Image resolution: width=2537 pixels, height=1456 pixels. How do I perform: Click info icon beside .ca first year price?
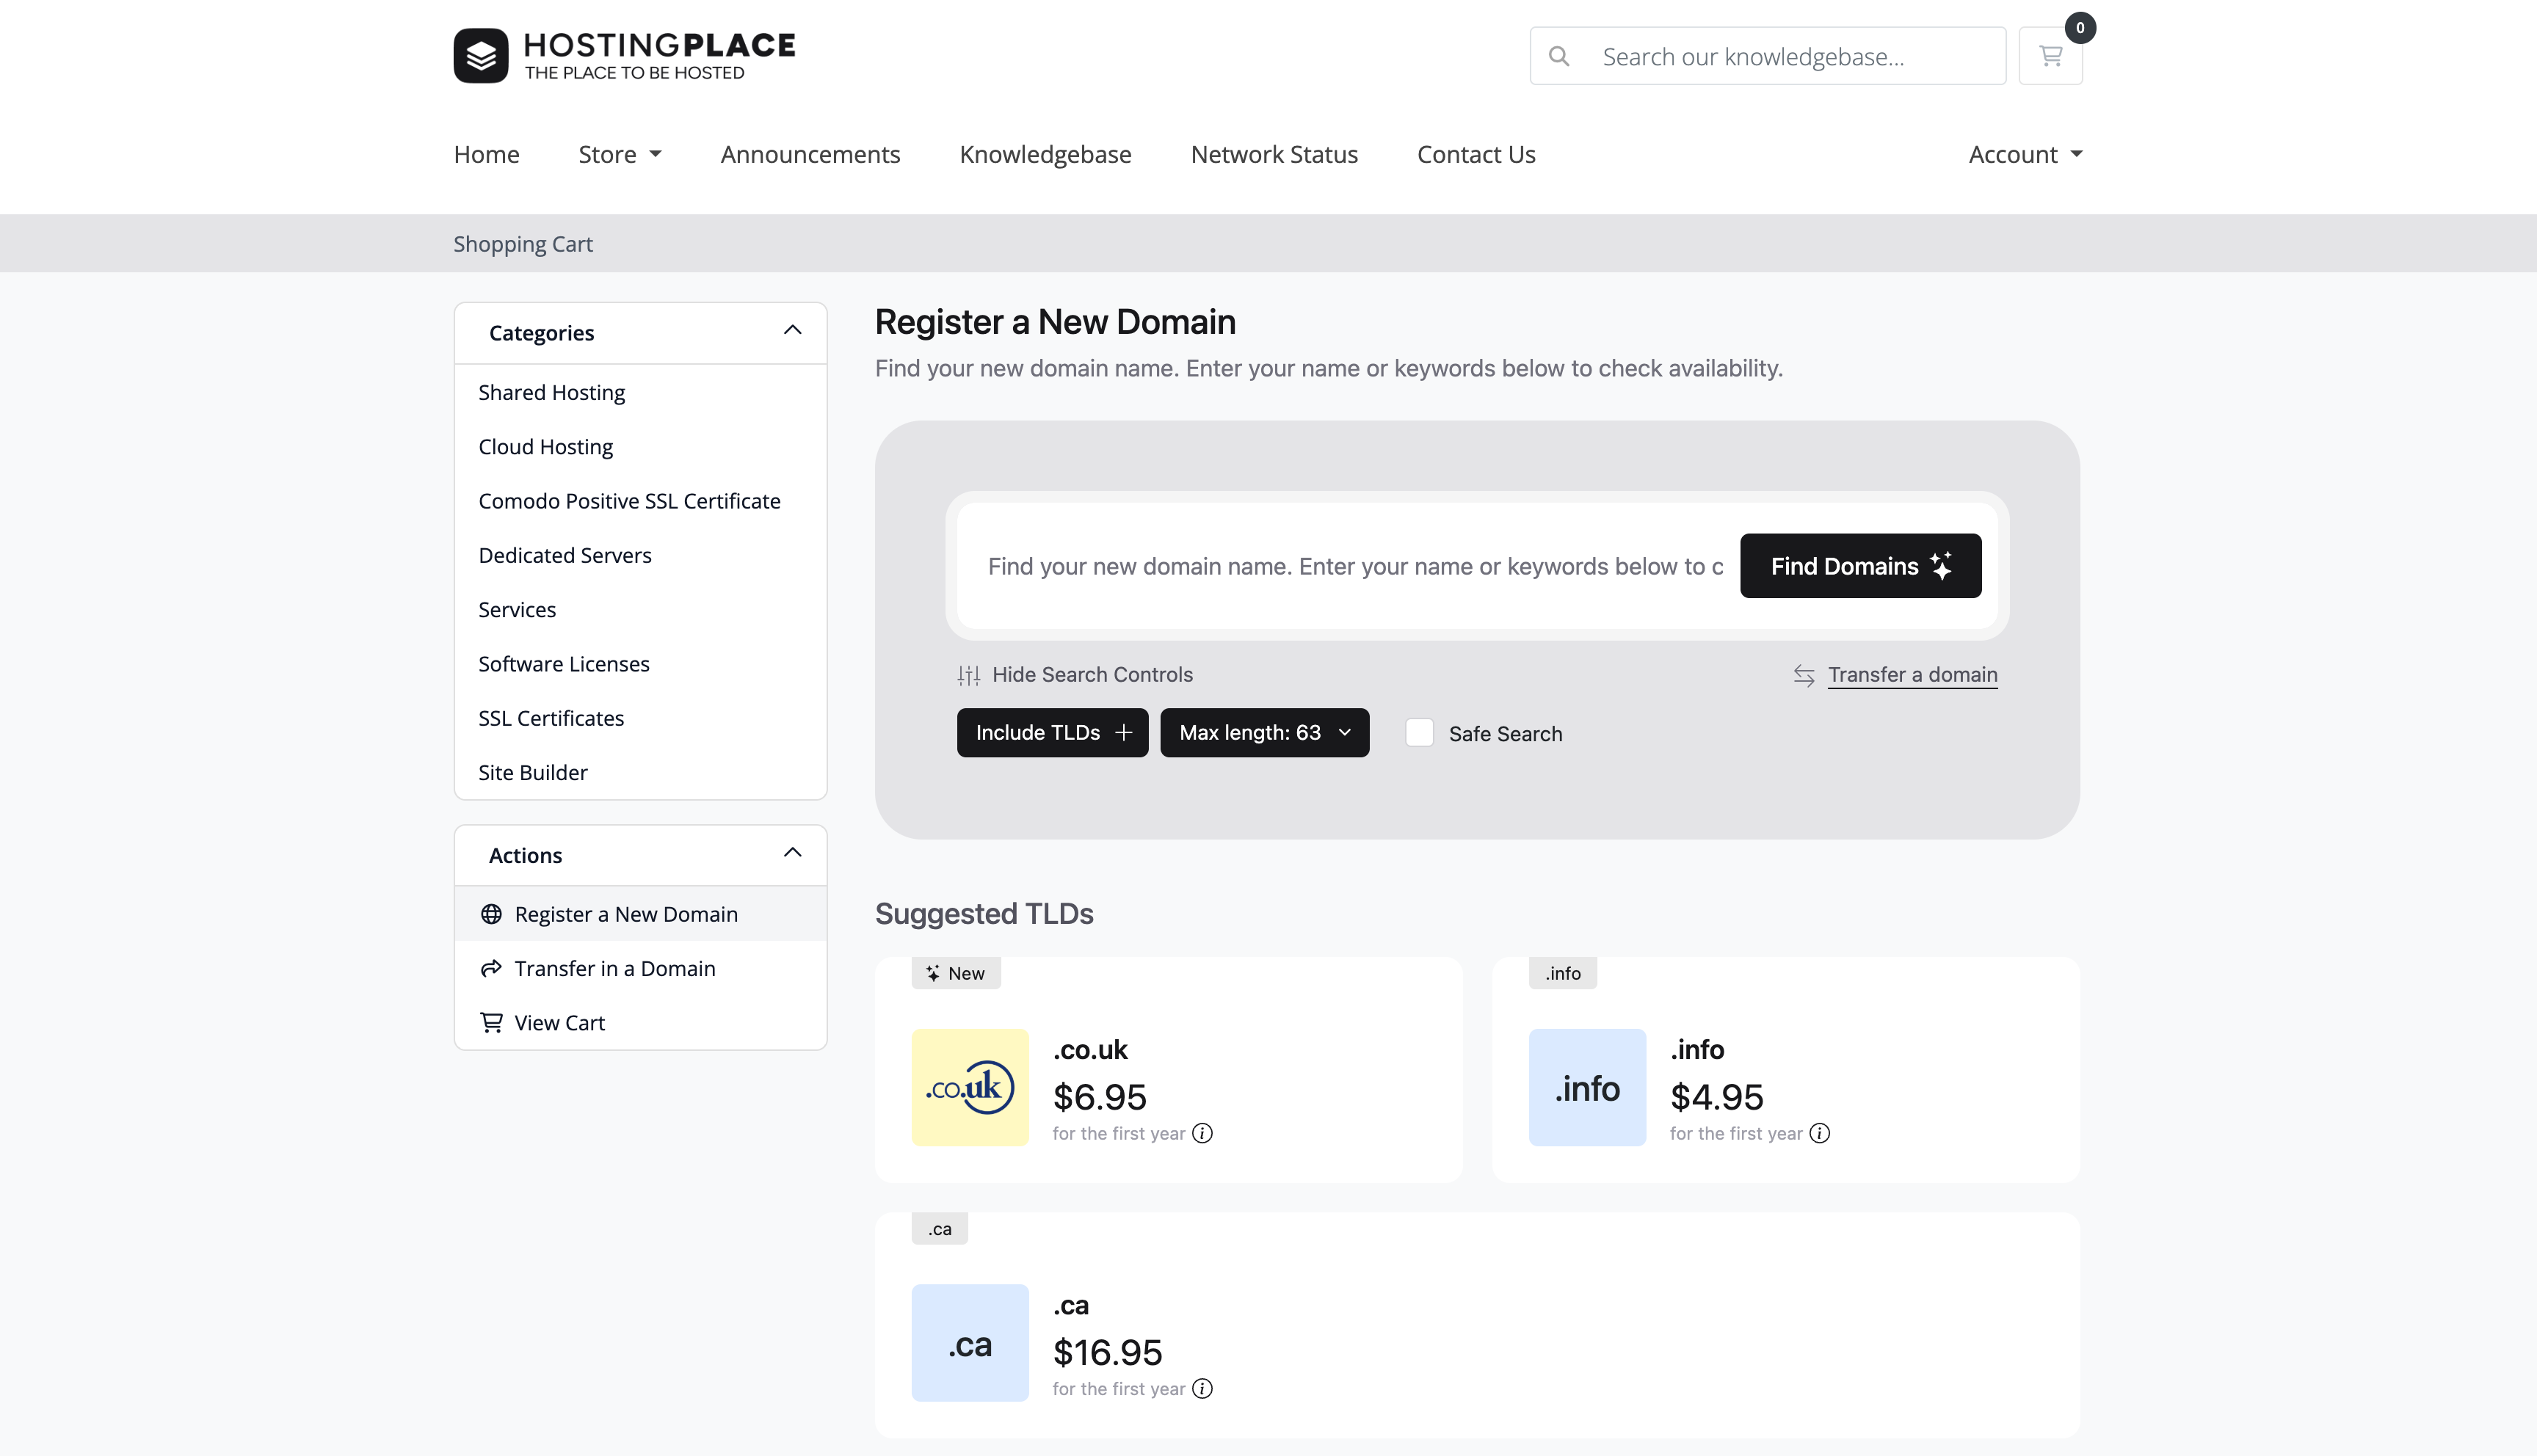pos(1203,1389)
